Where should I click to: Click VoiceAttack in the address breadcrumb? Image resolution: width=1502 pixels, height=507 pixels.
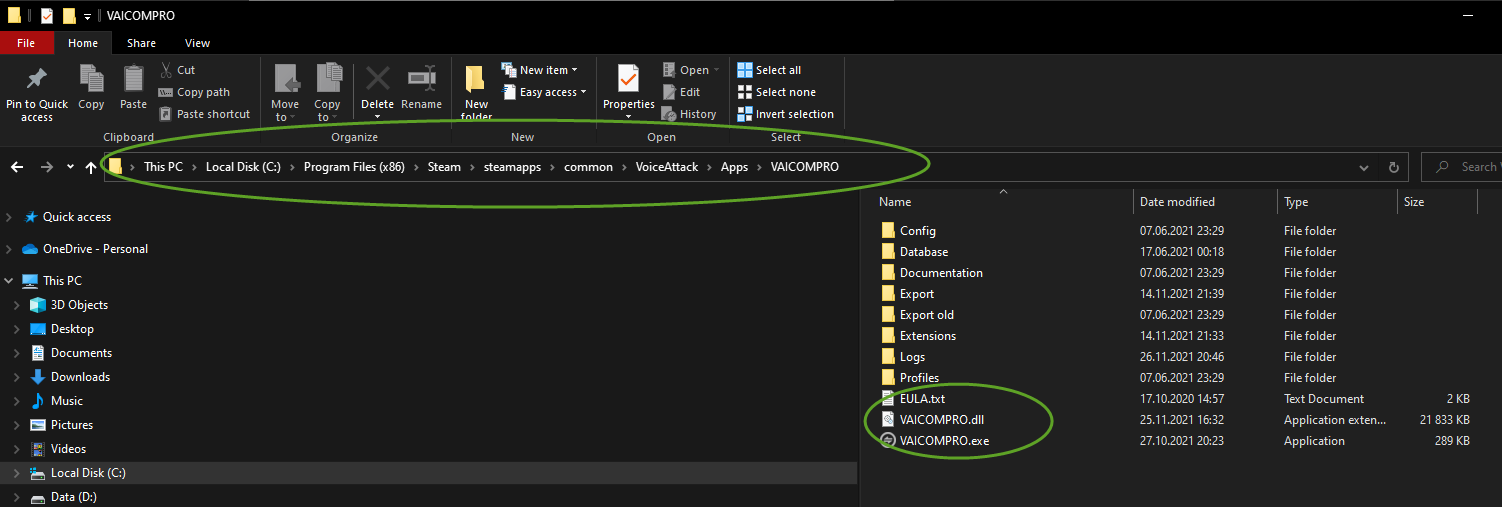click(667, 167)
